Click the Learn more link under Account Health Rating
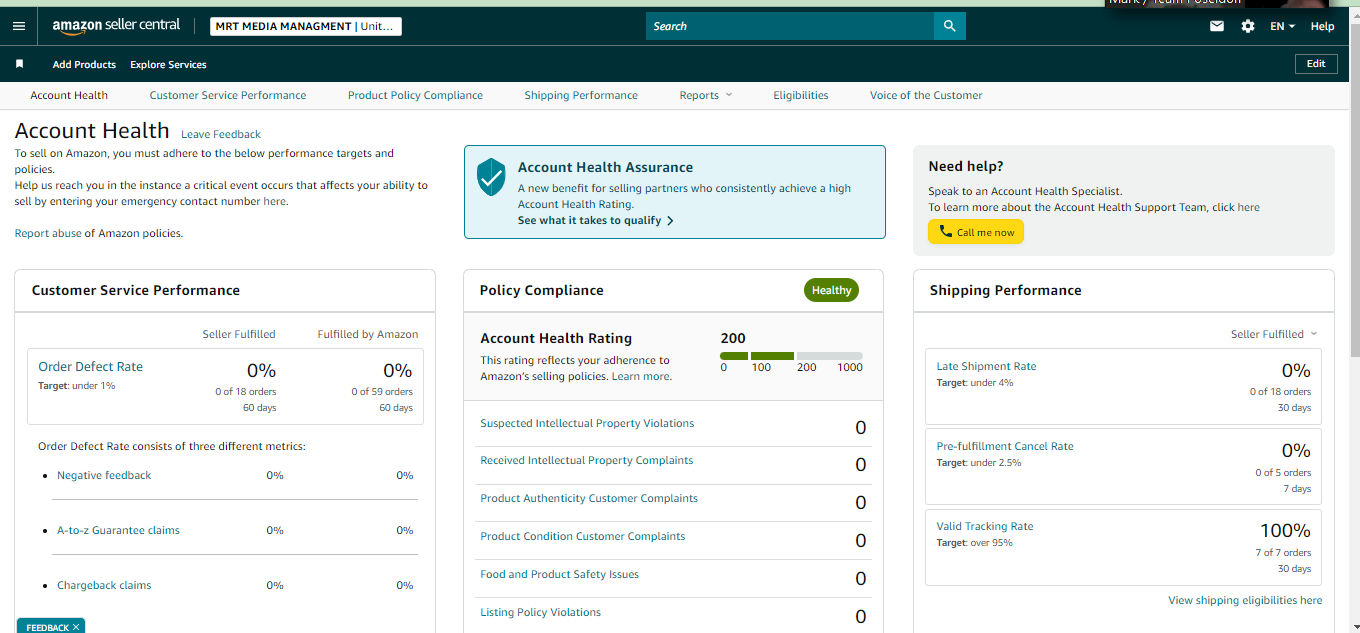This screenshot has height=633, width=1360. (640, 376)
